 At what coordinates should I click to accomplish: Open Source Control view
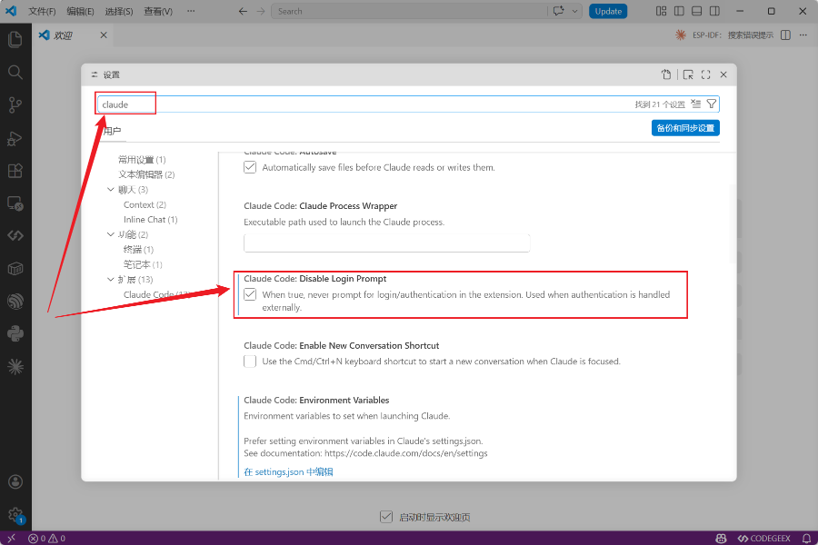pos(15,105)
